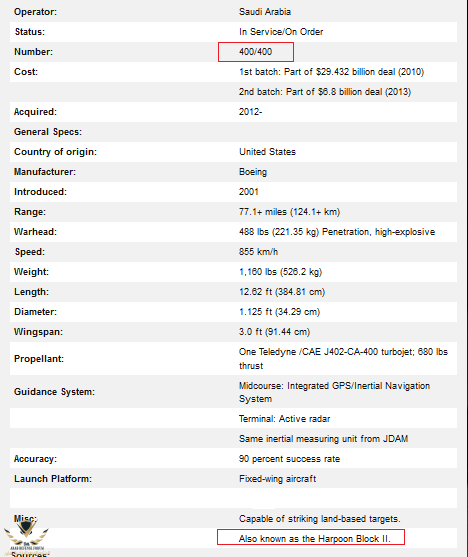Click the Guidance System label
468x557 pixels.
pos(54,392)
